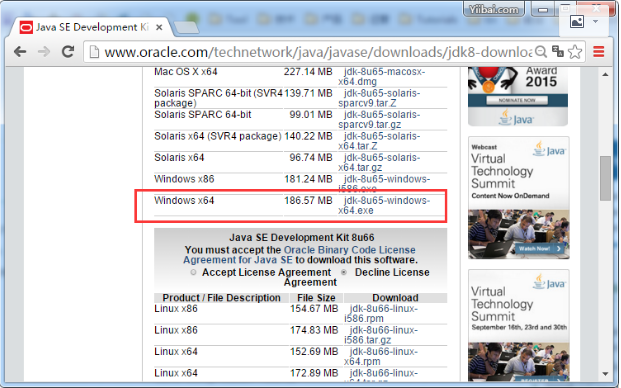The height and width of the screenshot is (388, 621).
Task: Bookmark this page with the star icon
Action: click(575, 51)
